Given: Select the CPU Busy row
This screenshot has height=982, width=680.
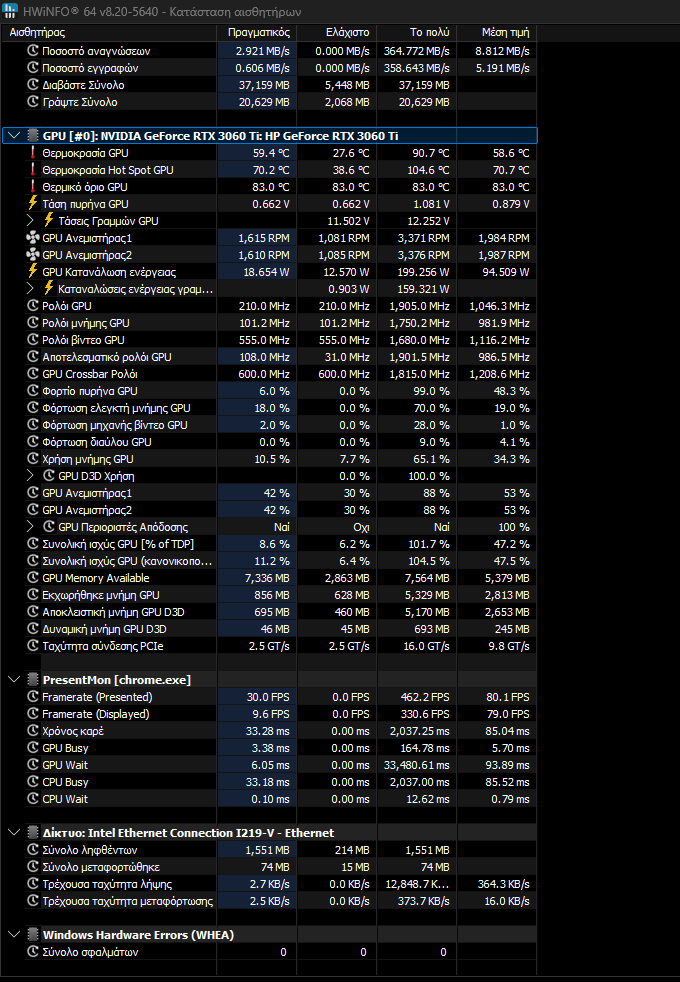Looking at the screenshot, I should coord(270,782).
